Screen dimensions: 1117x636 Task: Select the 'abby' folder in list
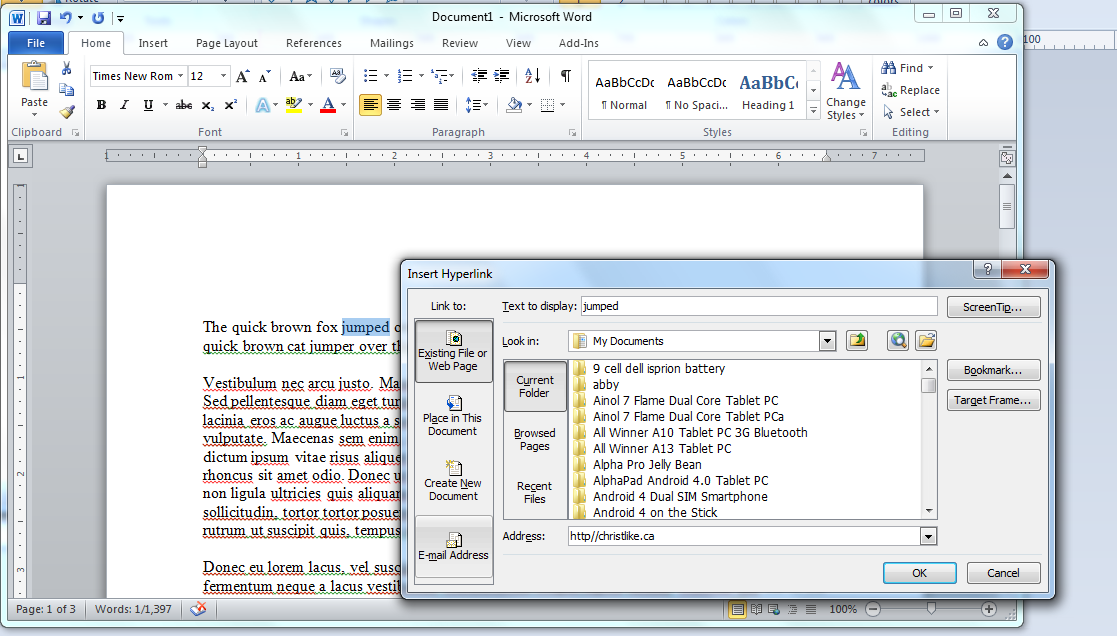(606, 385)
